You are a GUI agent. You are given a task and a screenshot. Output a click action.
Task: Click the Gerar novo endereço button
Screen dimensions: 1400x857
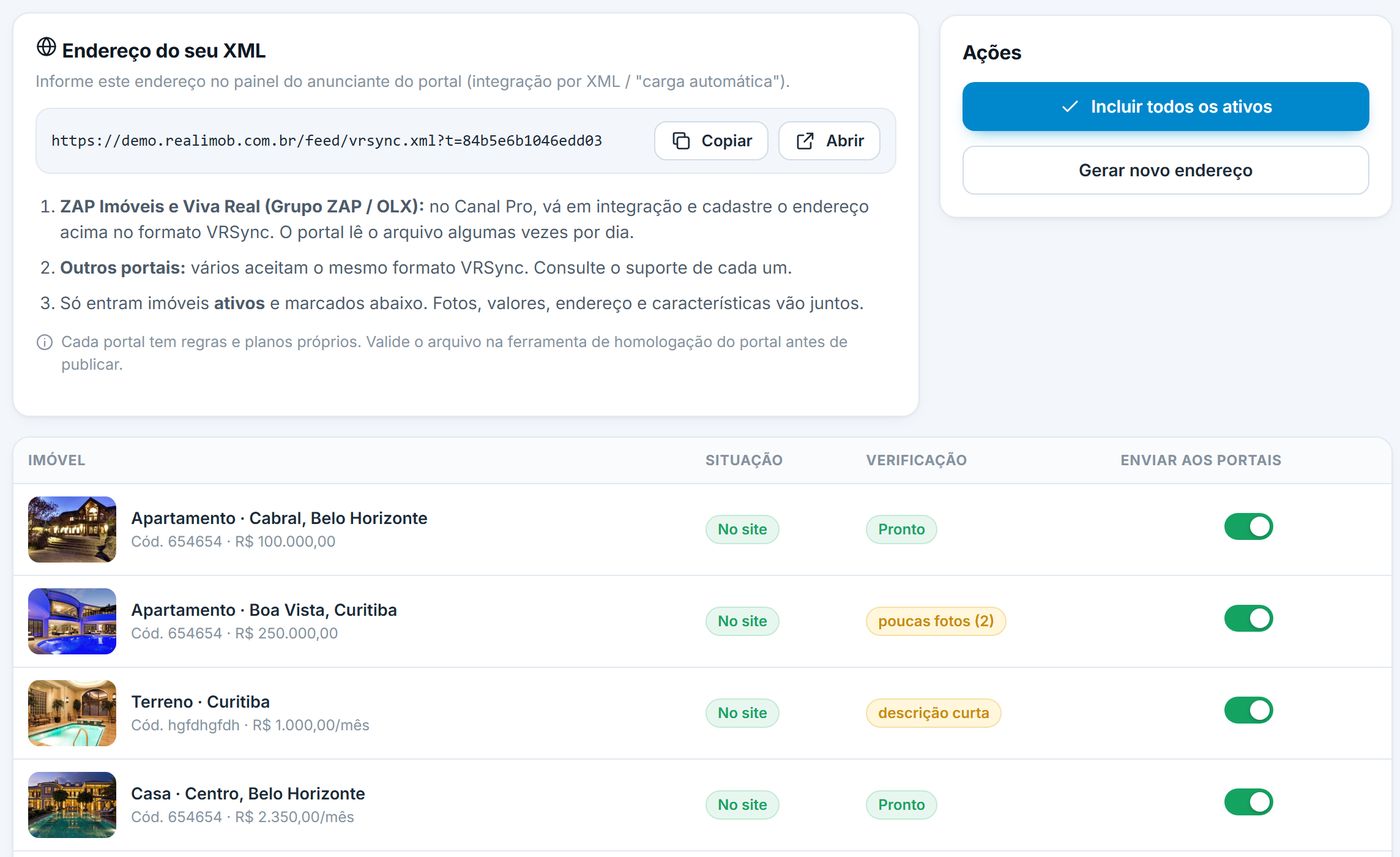pos(1165,170)
